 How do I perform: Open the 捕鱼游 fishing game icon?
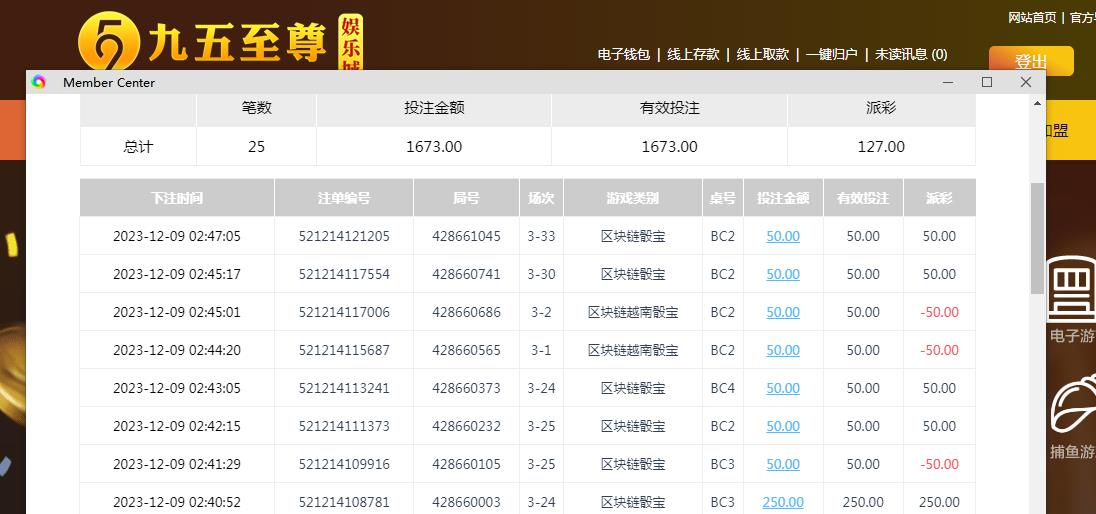click(x=1074, y=404)
